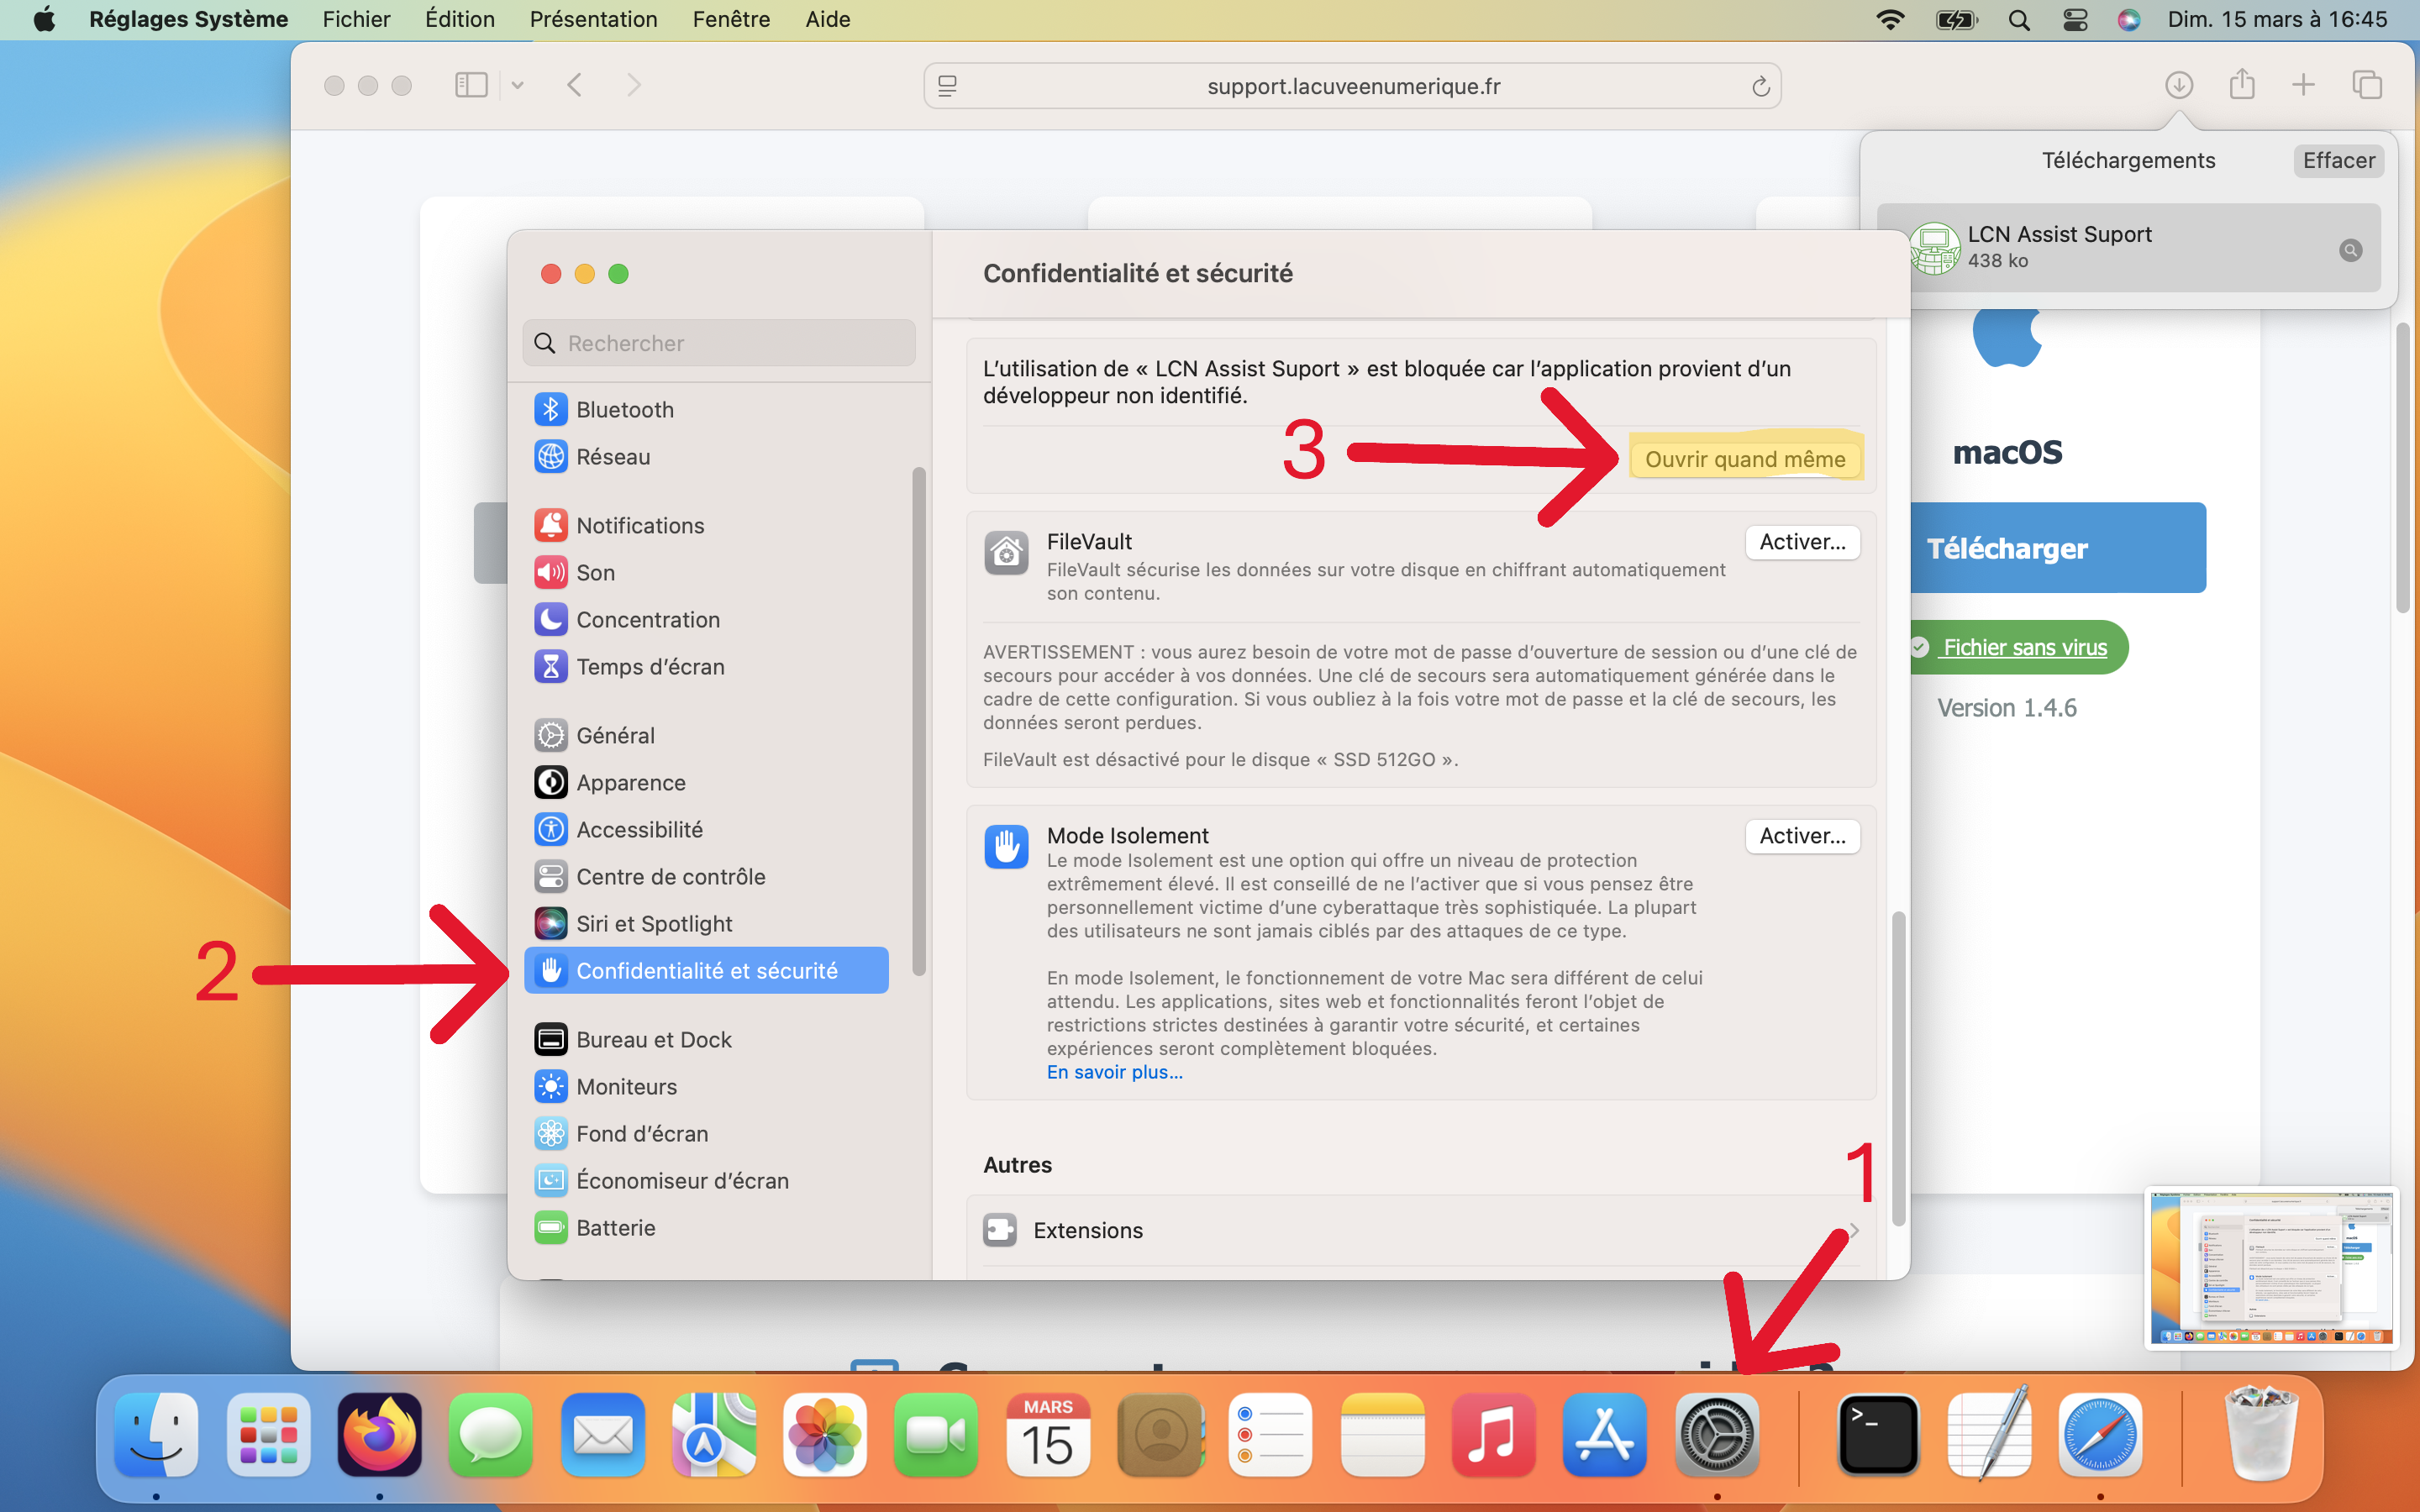
Task: Expand the Extensions row chevron
Action: click(x=1854, y=1230)
